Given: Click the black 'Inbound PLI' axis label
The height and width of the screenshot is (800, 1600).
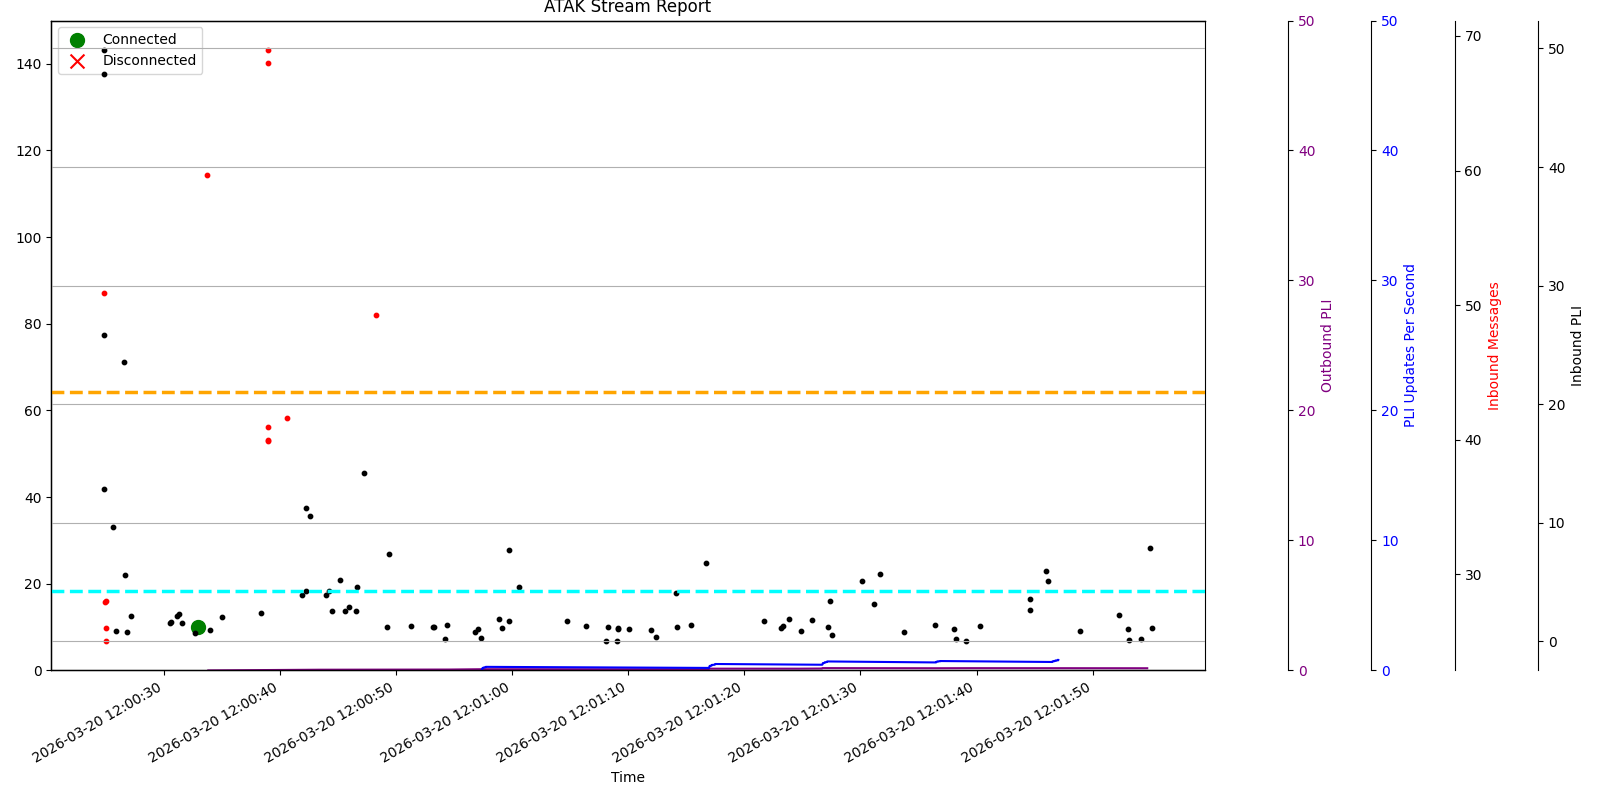Looking at the screenshot, I should [1577, 345].
